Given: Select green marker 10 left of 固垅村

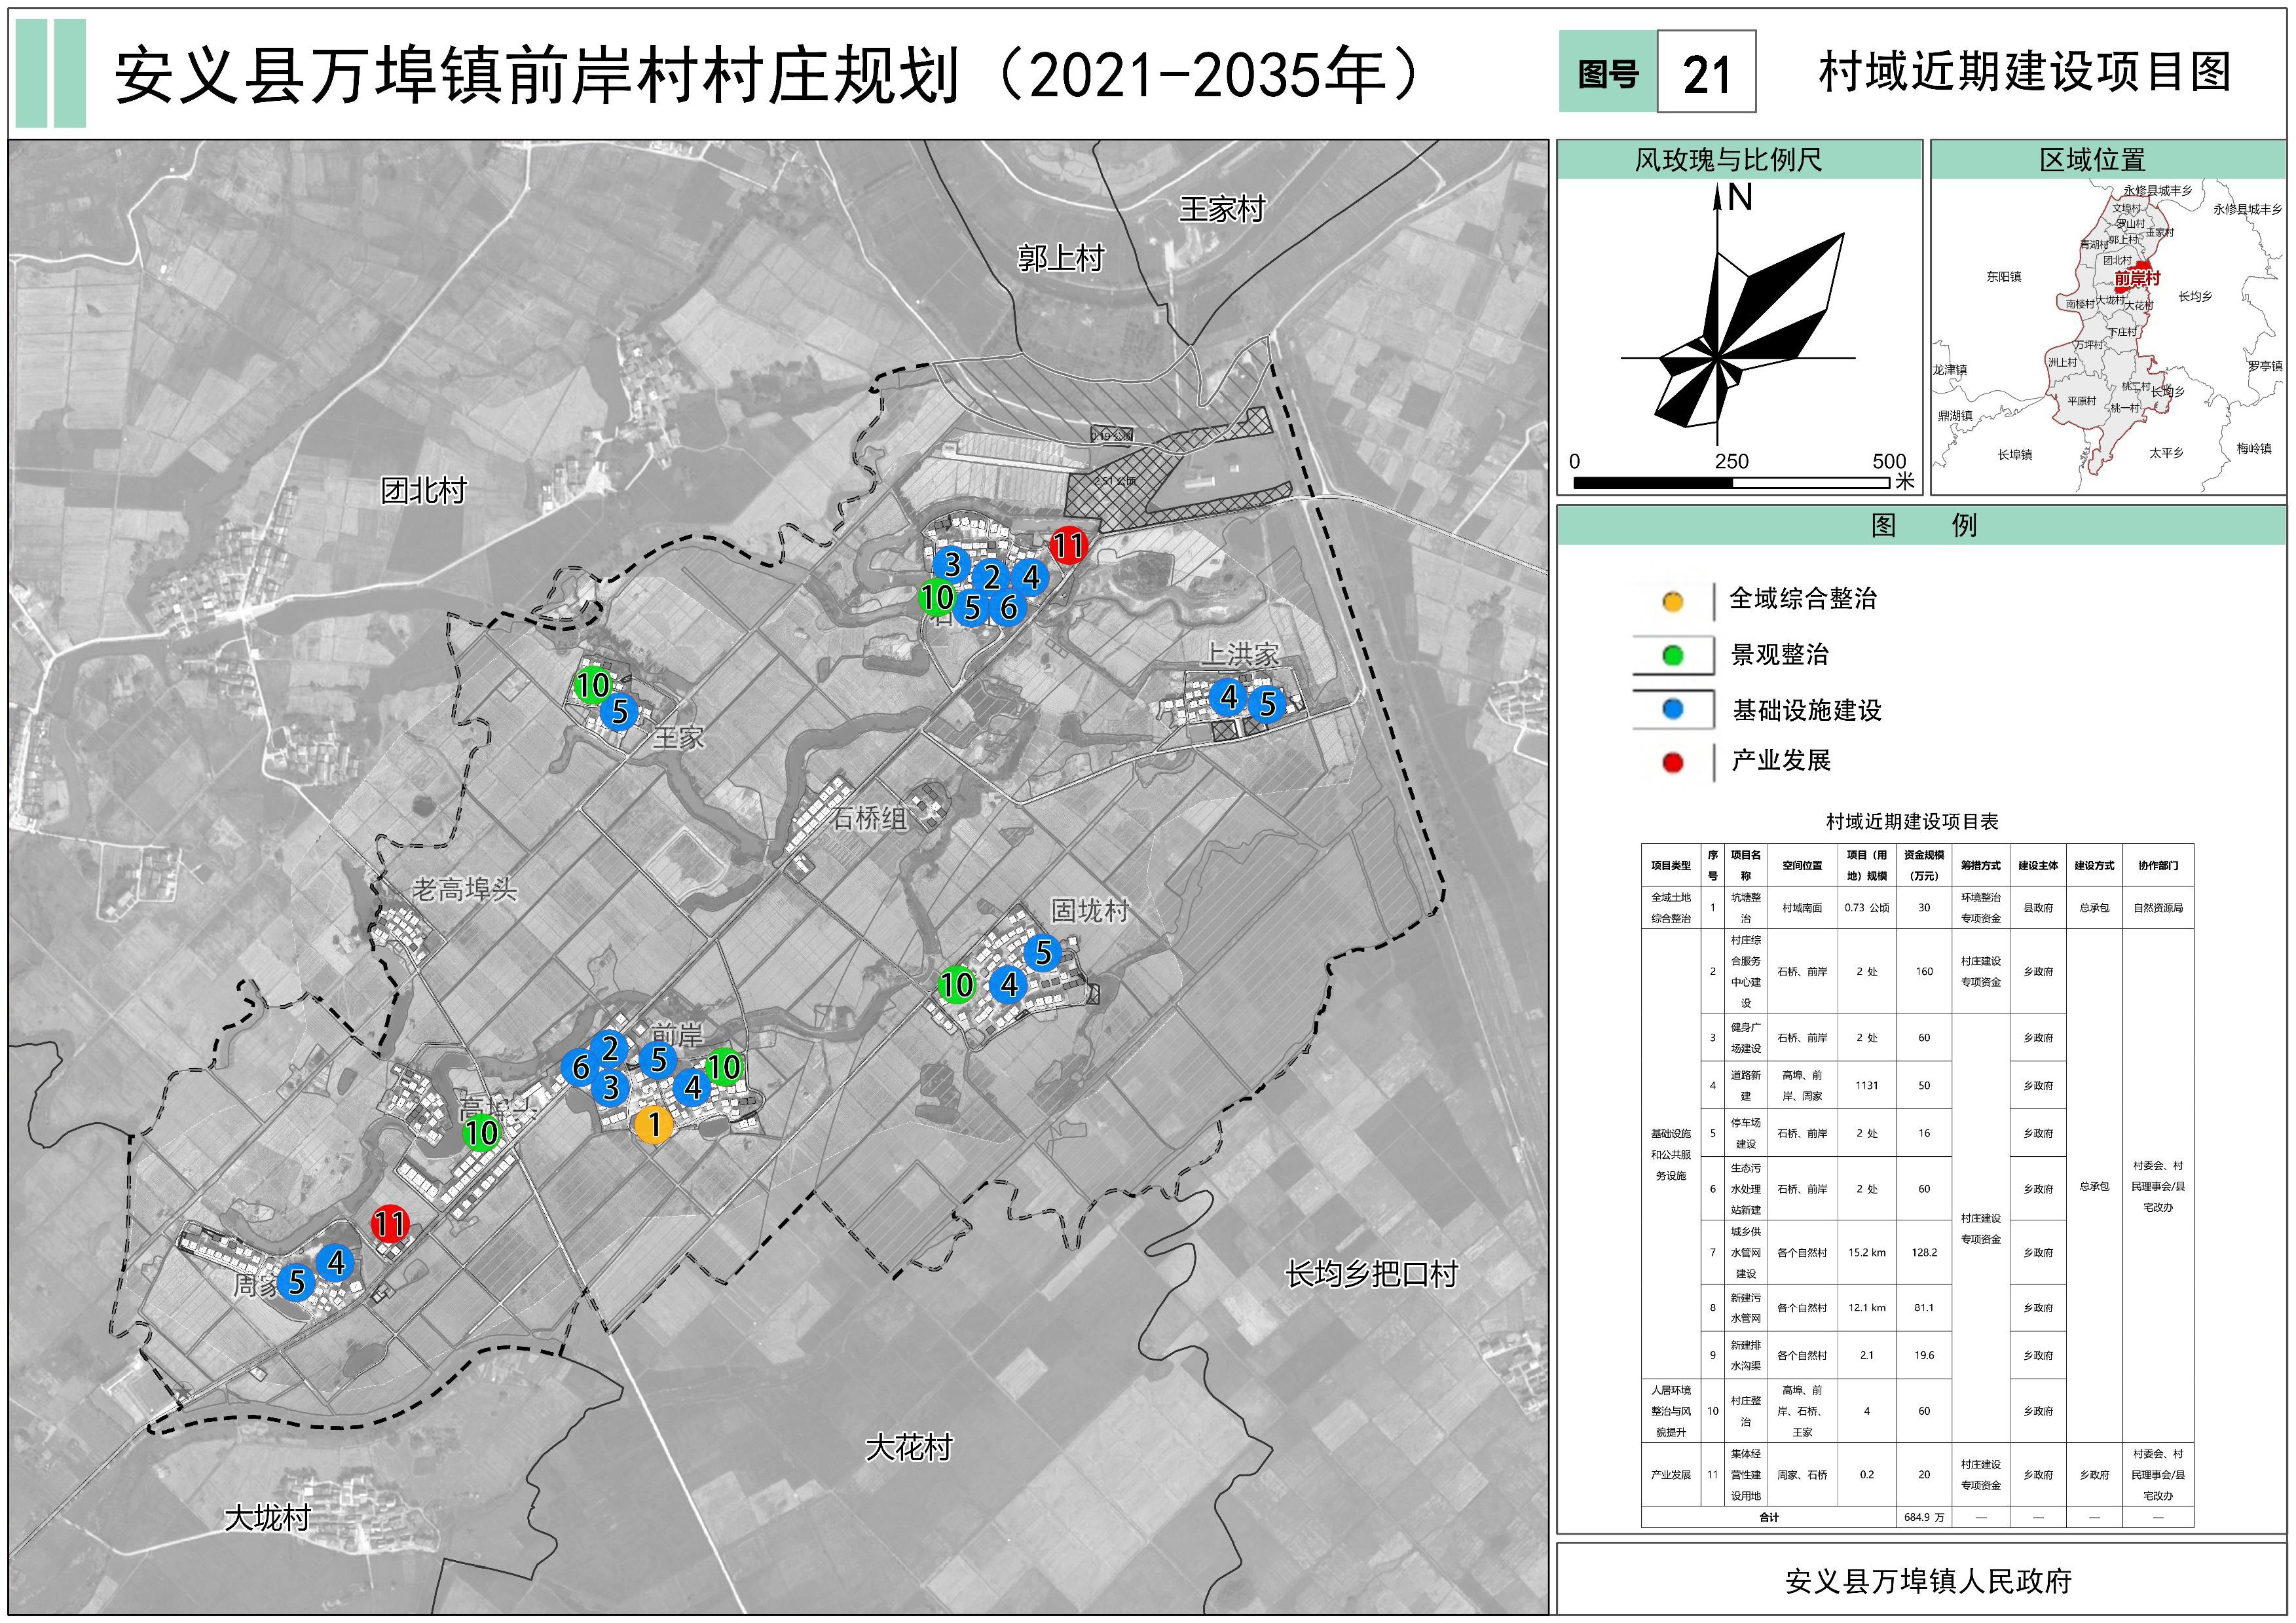Looking at the screenshot, I should 956,984.
